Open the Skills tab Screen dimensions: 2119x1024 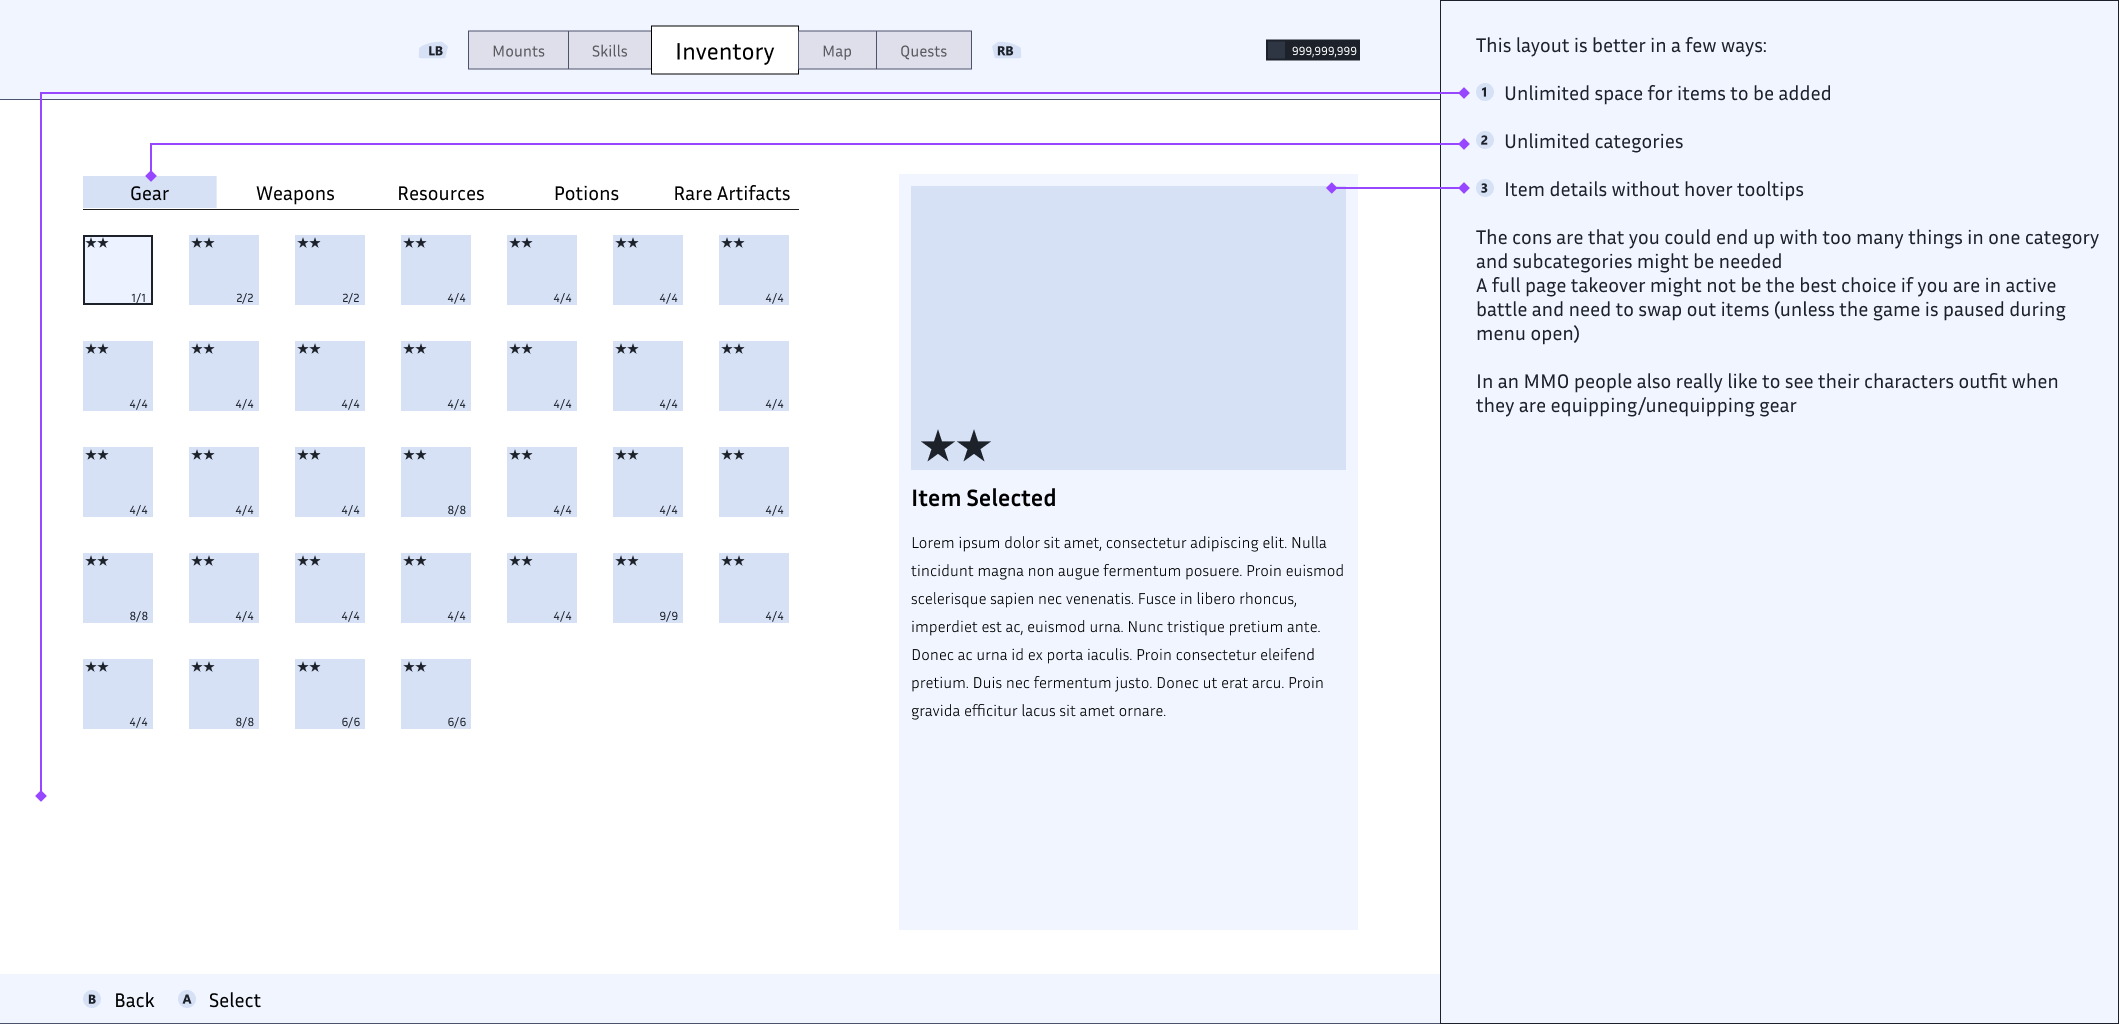click(609, 51)
